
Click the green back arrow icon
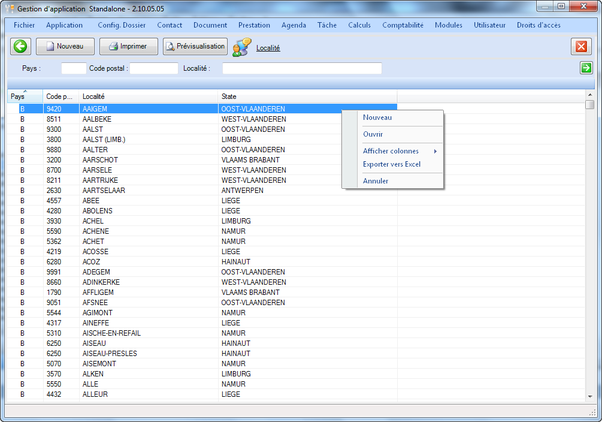tap(20, 46)
